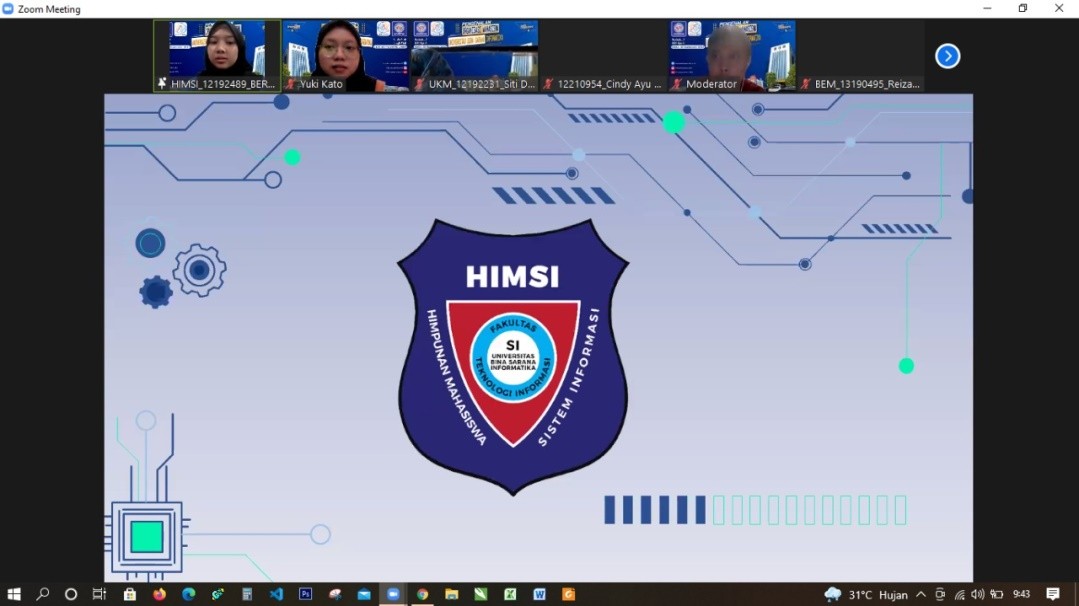Open Wi-Fi network settings in the tray
The height and width of the screenshot is (606, 1079).
coord(959,594)
